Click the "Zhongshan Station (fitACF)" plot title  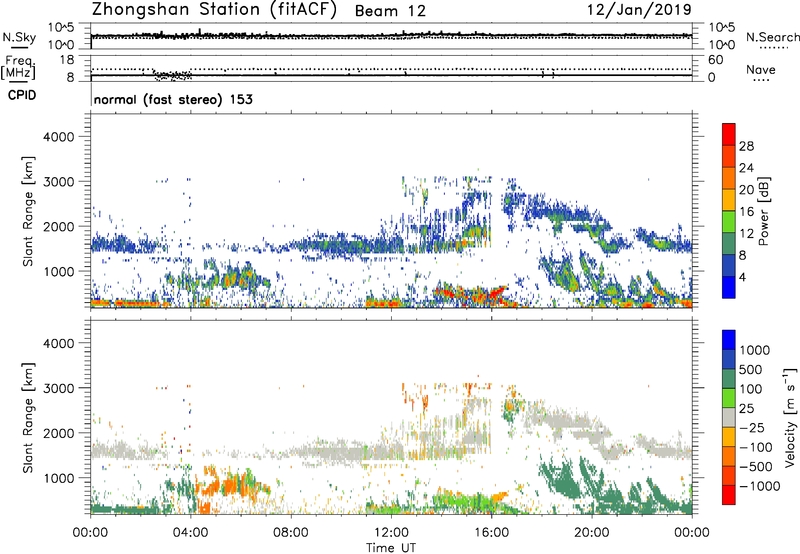(x=214, y=9)
